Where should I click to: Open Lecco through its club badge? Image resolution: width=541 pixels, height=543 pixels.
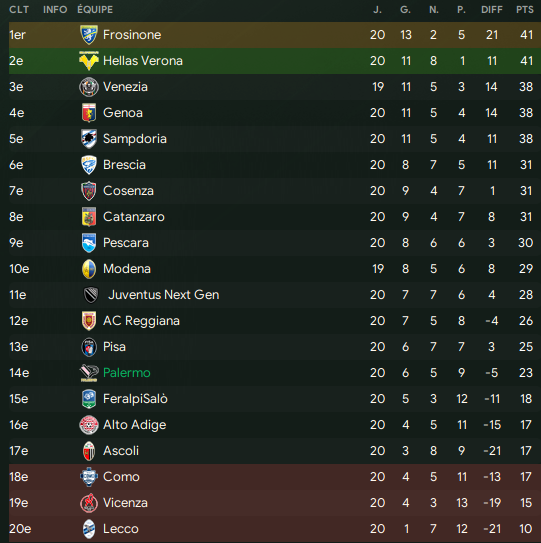click(89, 529)
